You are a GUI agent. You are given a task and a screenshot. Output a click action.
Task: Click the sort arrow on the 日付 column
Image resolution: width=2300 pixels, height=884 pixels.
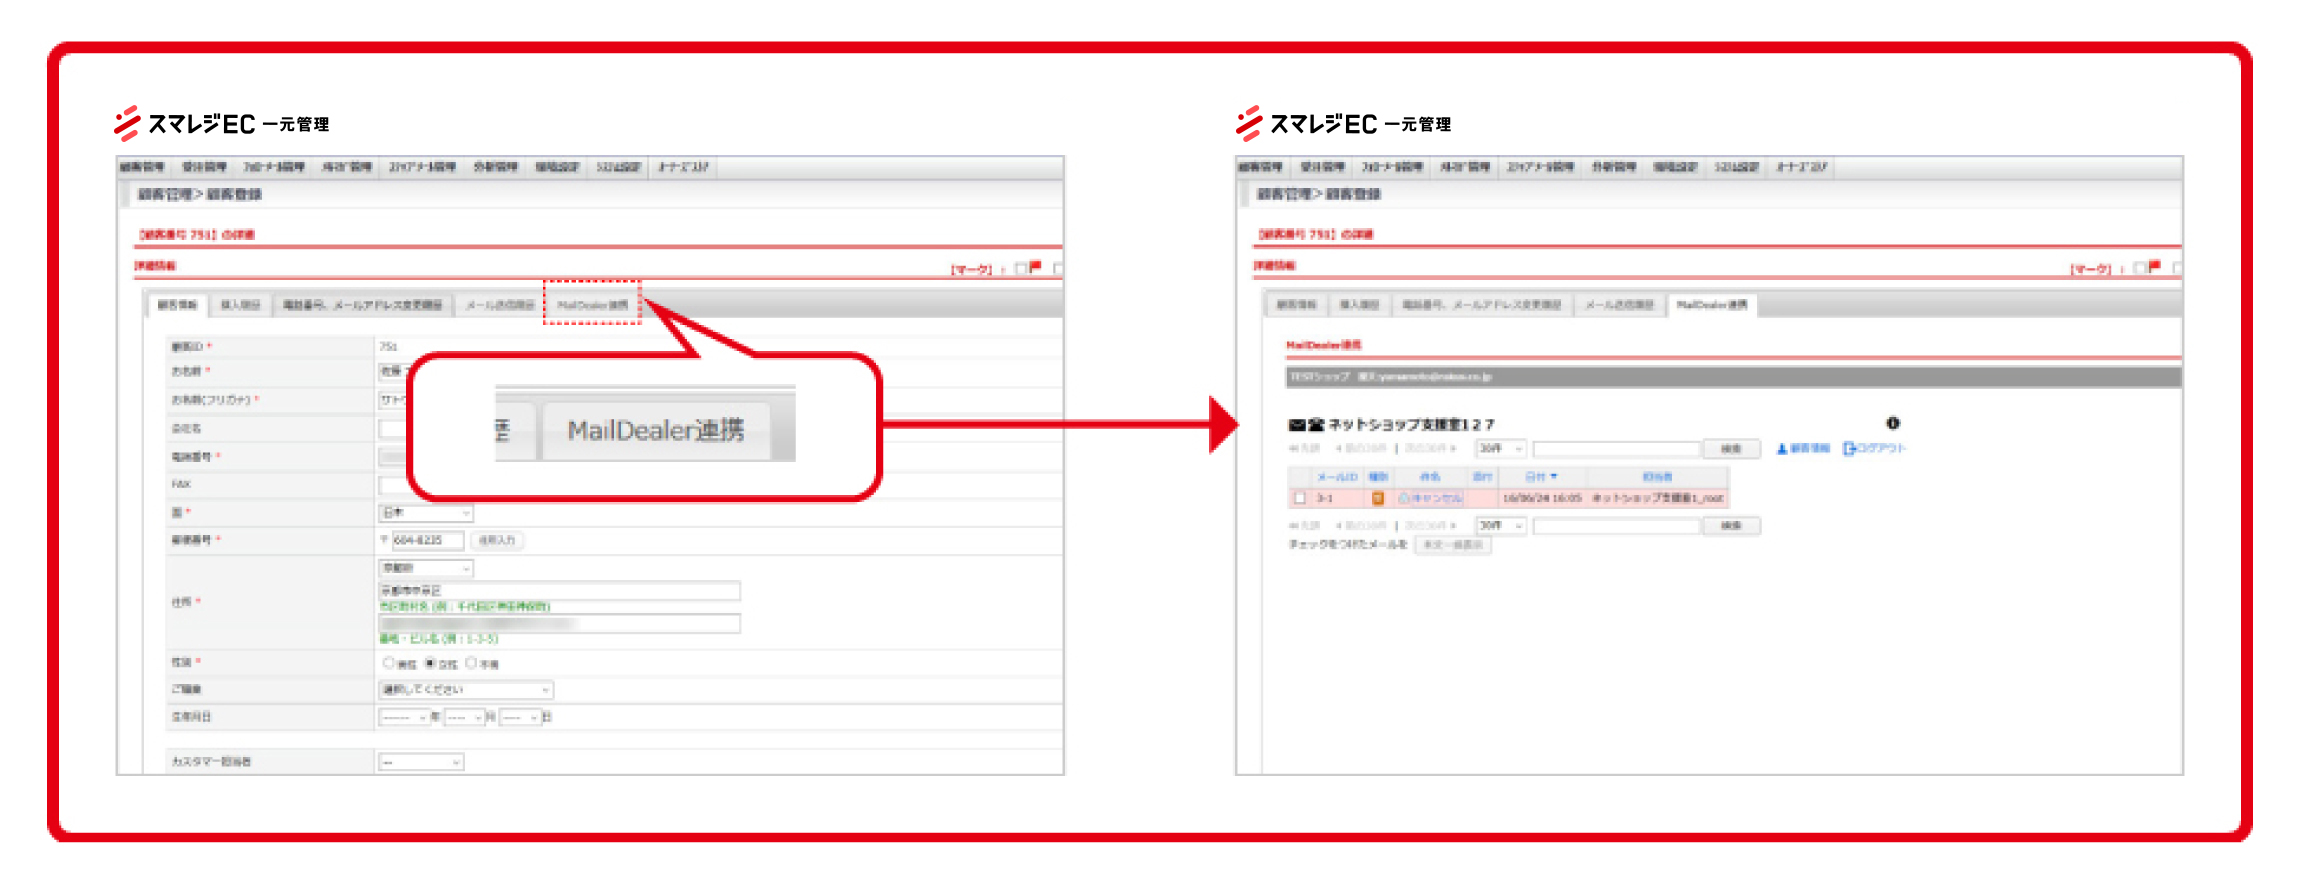[1554, 476]
